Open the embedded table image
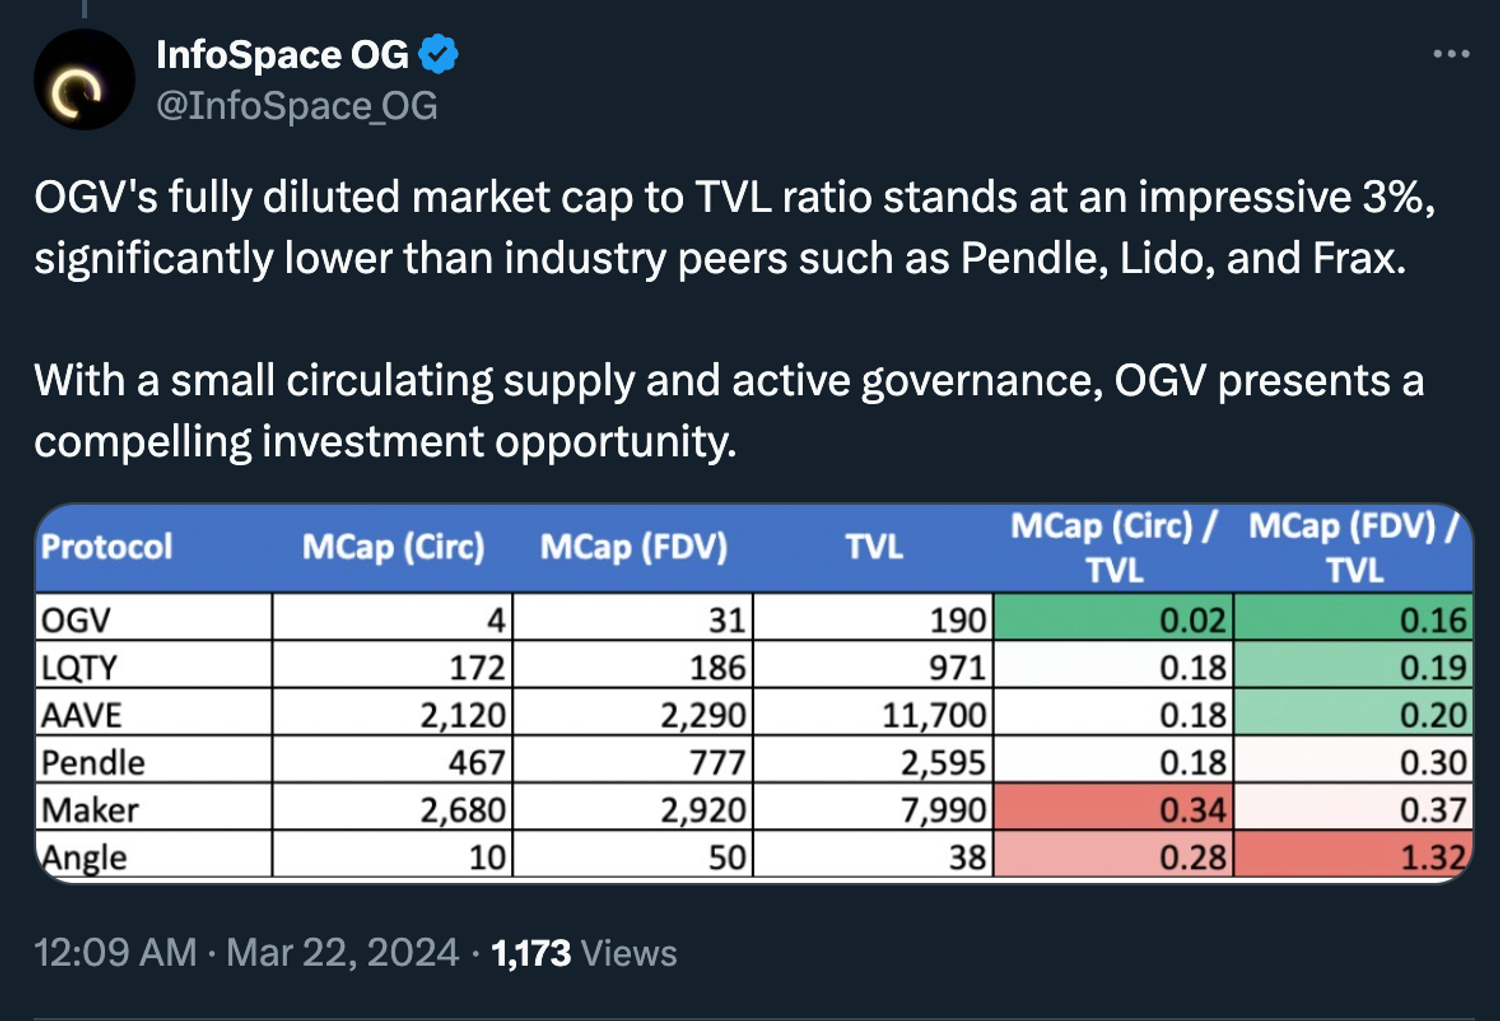Image resolution: width=1500 pixels, height=1021 pixels. [x=754, y=692]
